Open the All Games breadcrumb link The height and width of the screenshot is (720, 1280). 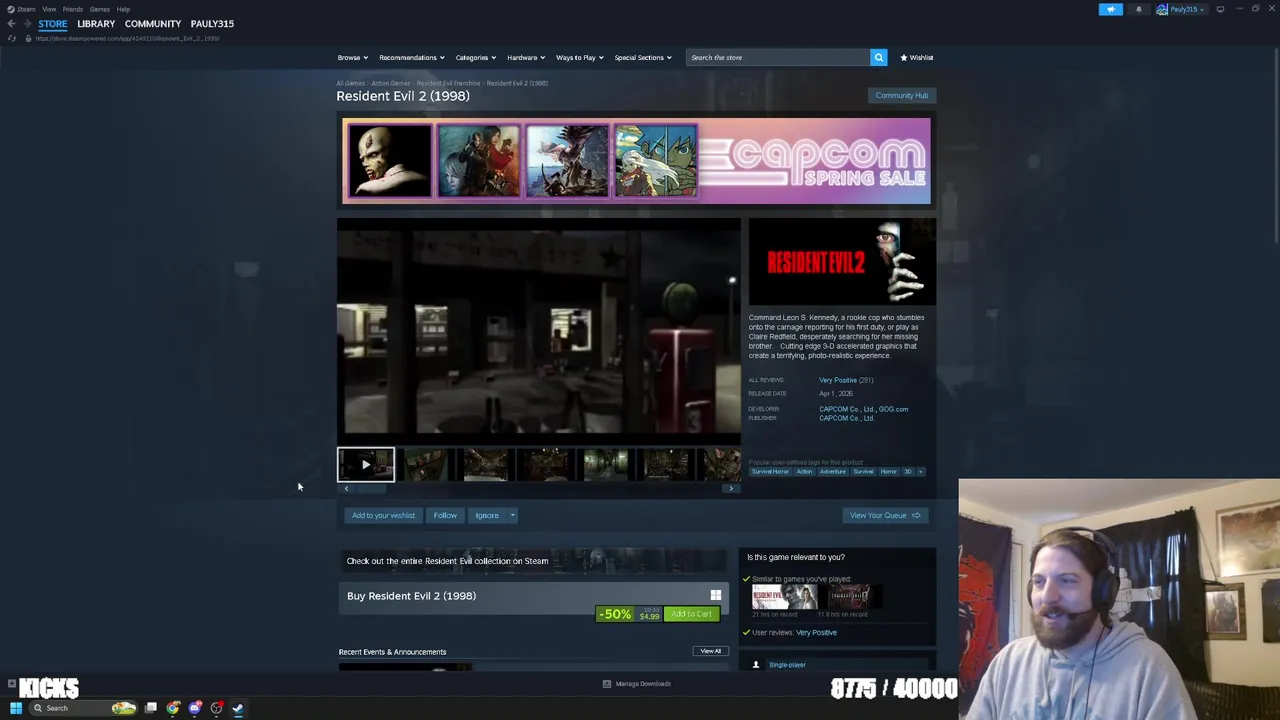coord(351,83)
